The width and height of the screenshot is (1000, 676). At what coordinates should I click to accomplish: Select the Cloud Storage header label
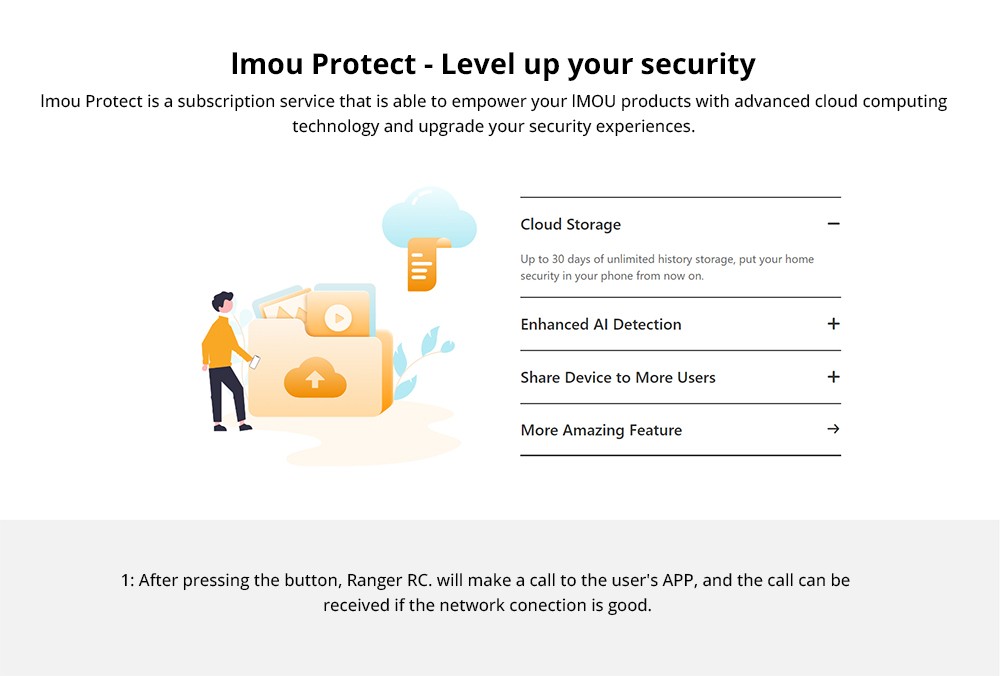tap(570, 224)
